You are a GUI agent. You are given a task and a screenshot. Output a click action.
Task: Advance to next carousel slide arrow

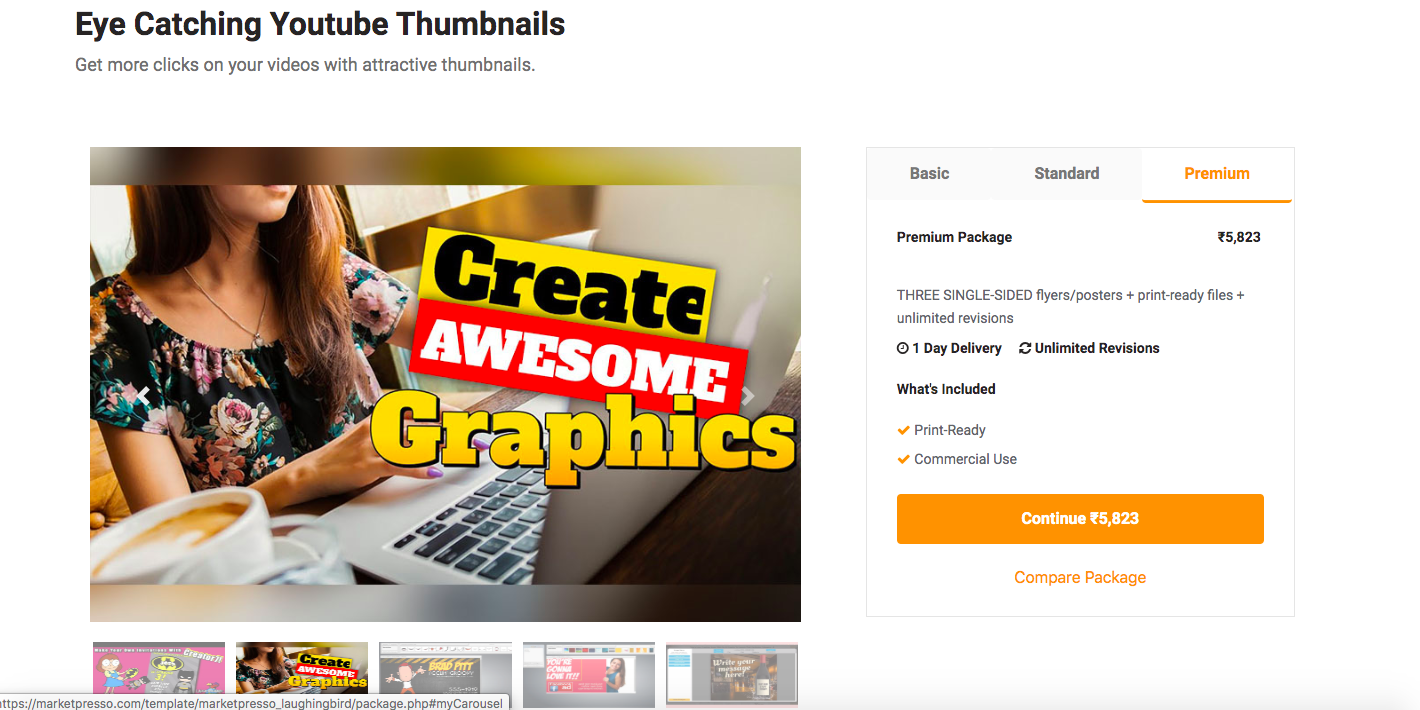coord(748,396)
